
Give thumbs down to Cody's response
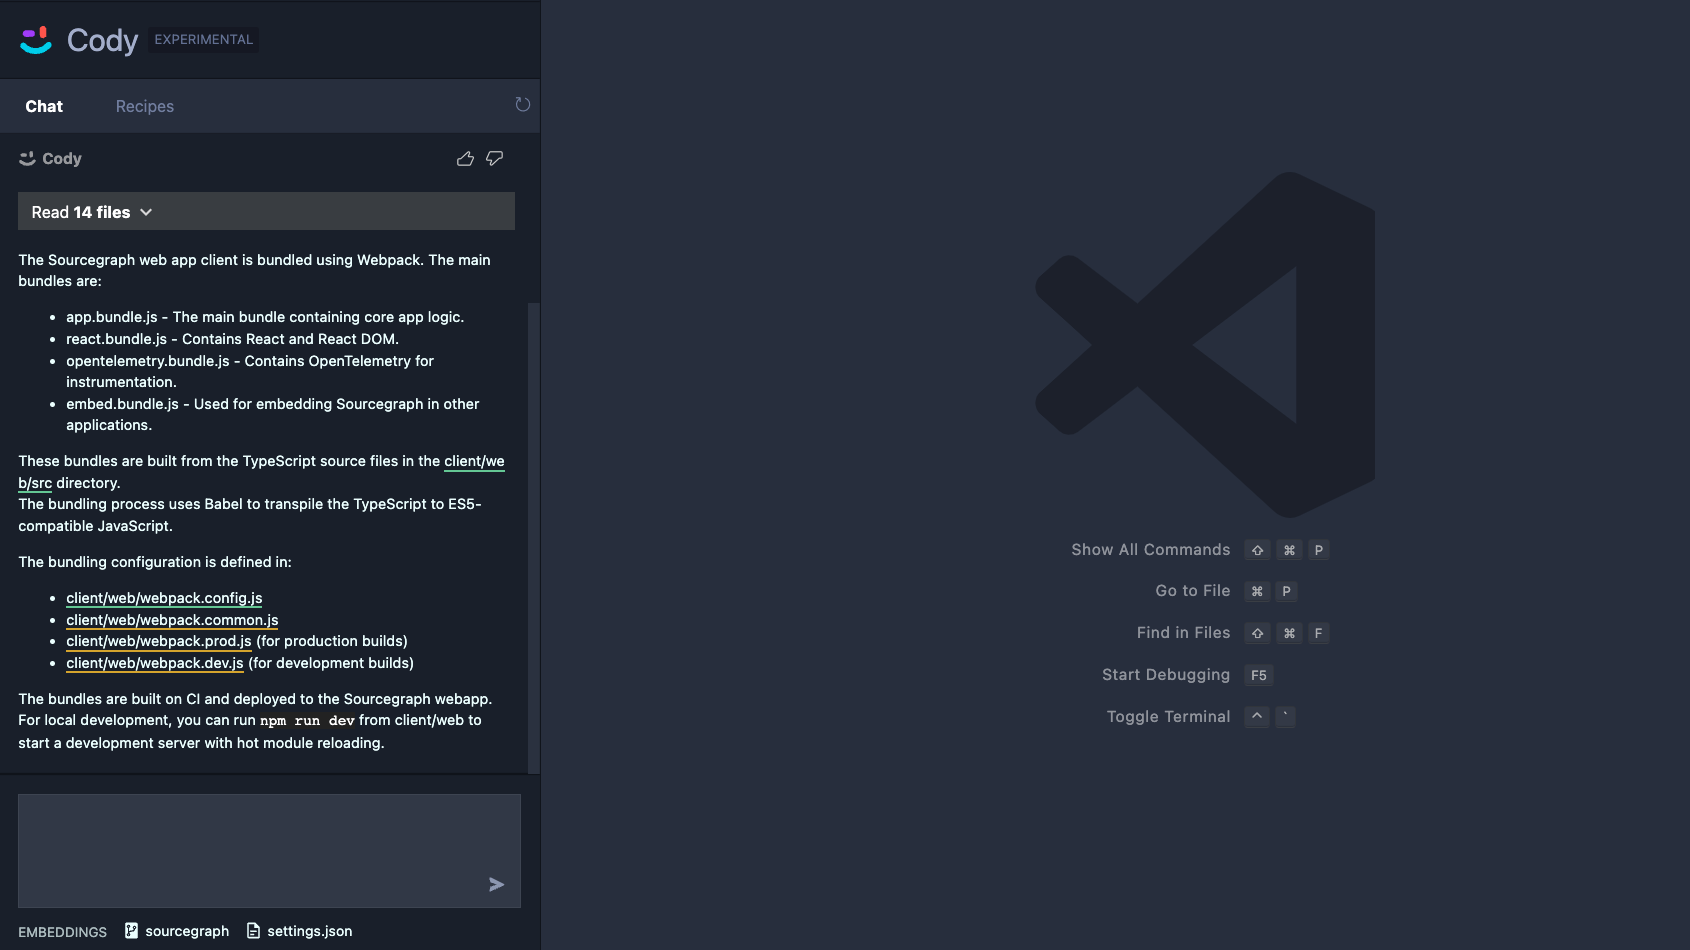495,159
